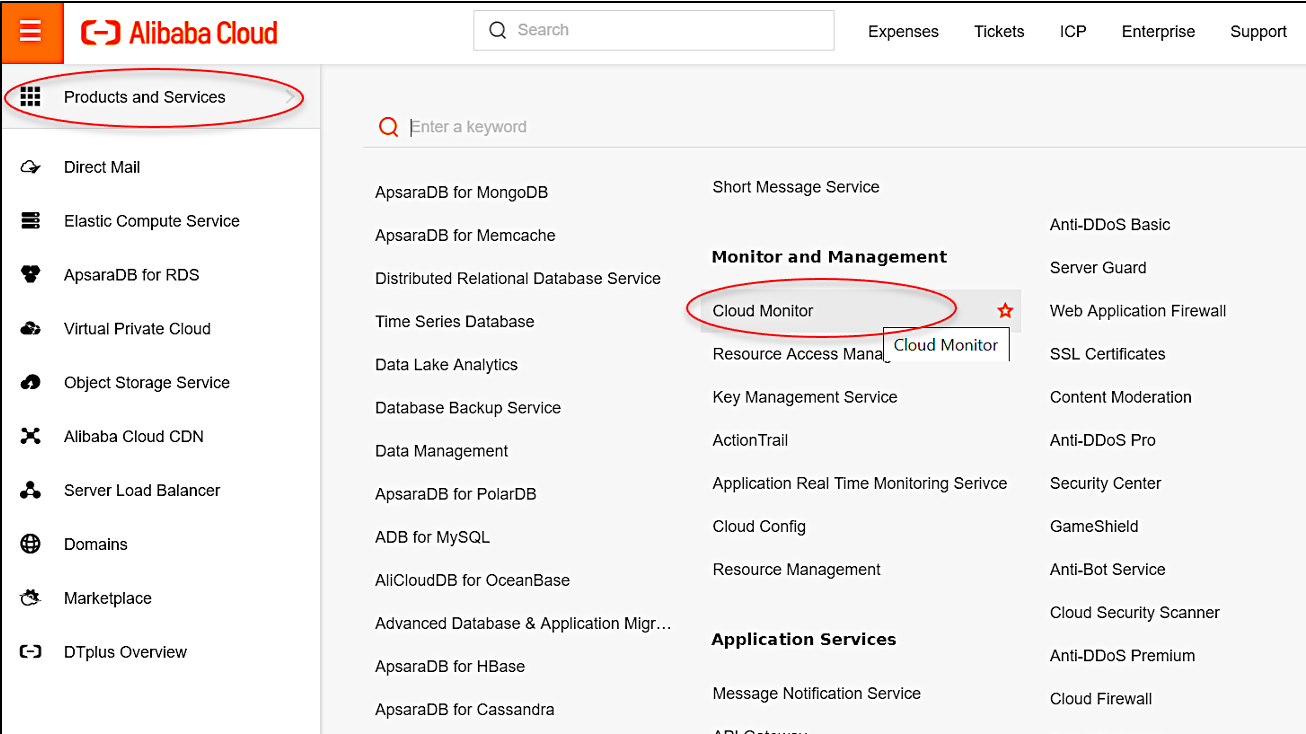Open the Expenses menu
1306x734 pixels.
point(902,31)
